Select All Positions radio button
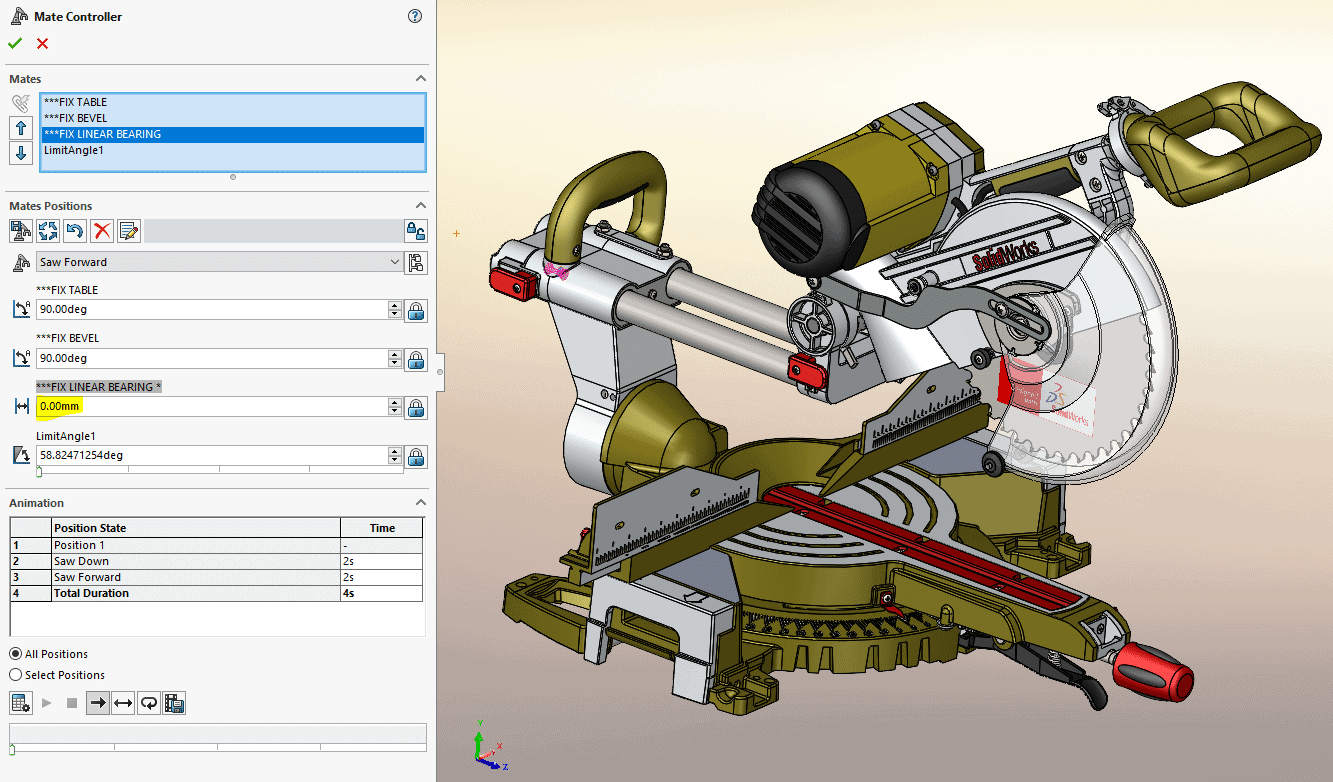The image size is (1333, 782). 15,654
